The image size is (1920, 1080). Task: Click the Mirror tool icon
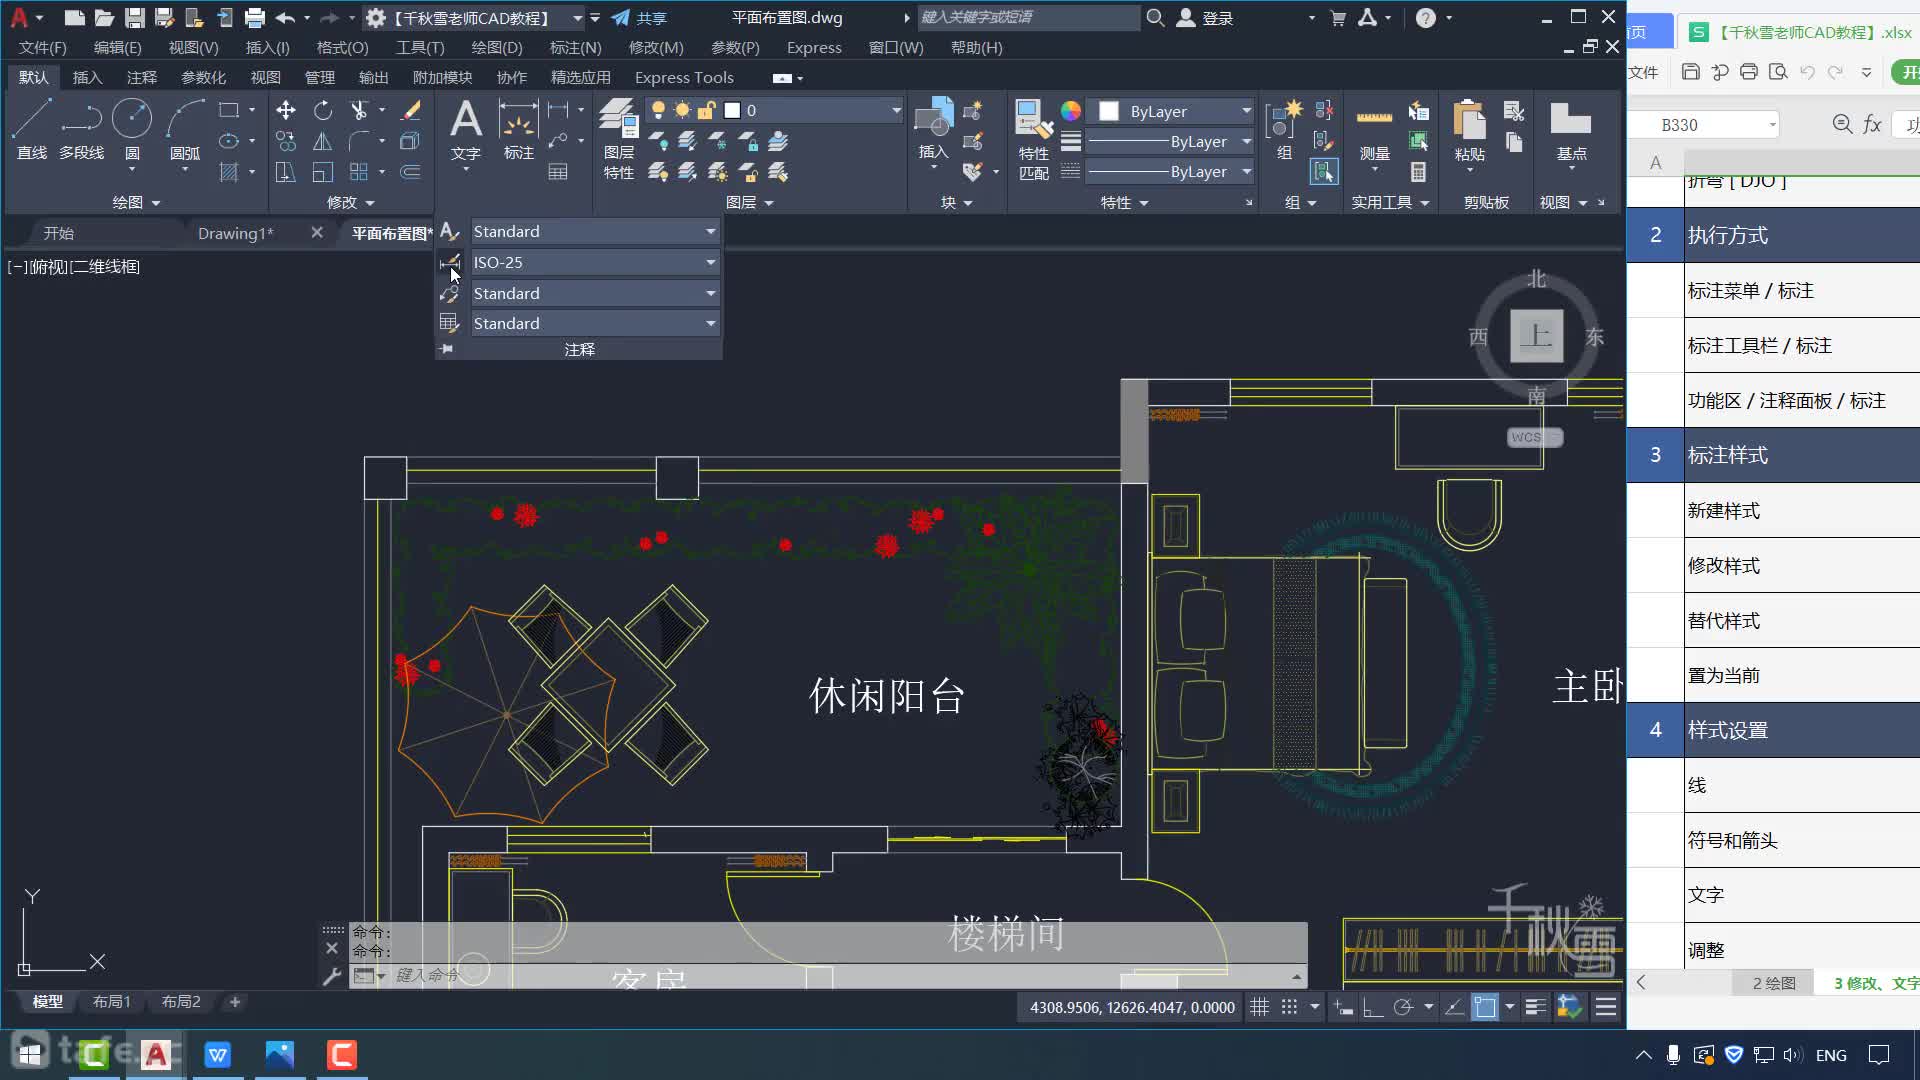pos(323,141)
